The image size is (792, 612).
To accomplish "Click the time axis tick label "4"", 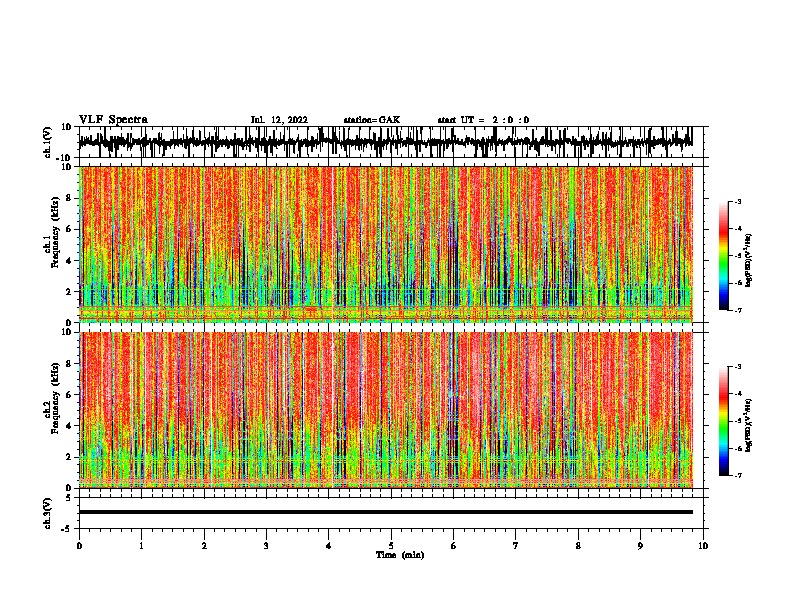I will click(329, 546).
